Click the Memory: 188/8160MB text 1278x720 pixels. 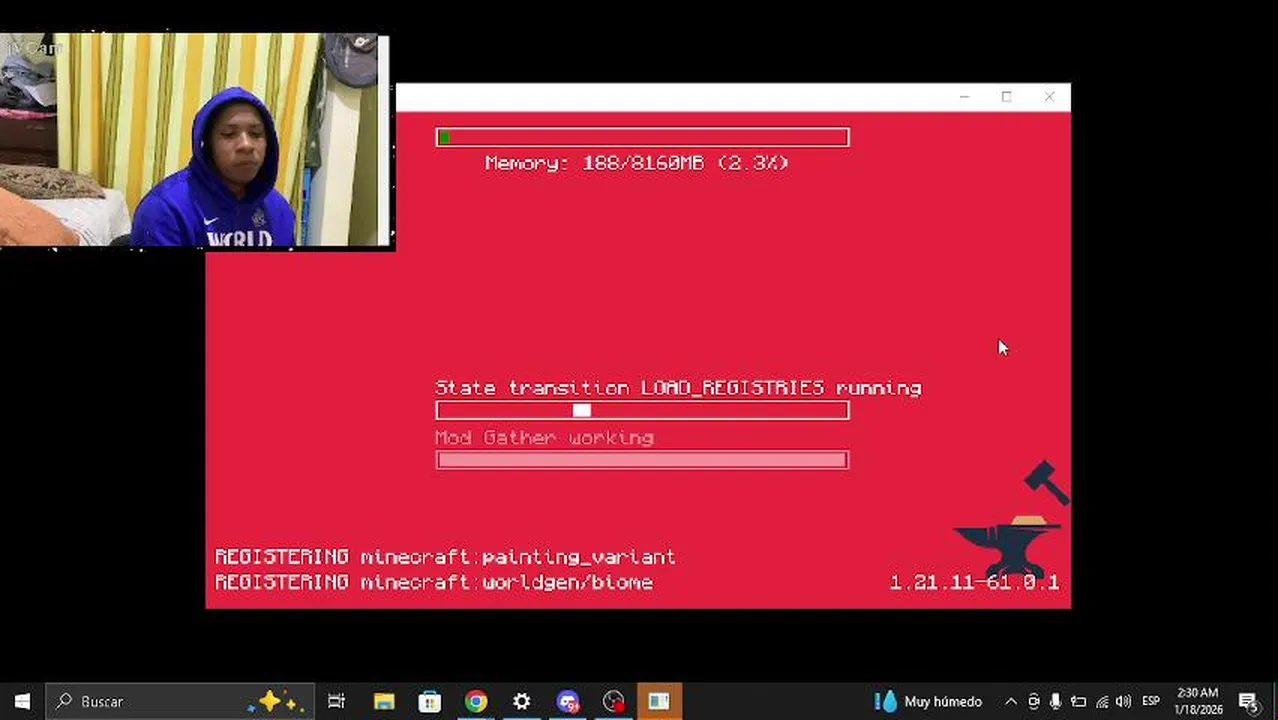636,162
